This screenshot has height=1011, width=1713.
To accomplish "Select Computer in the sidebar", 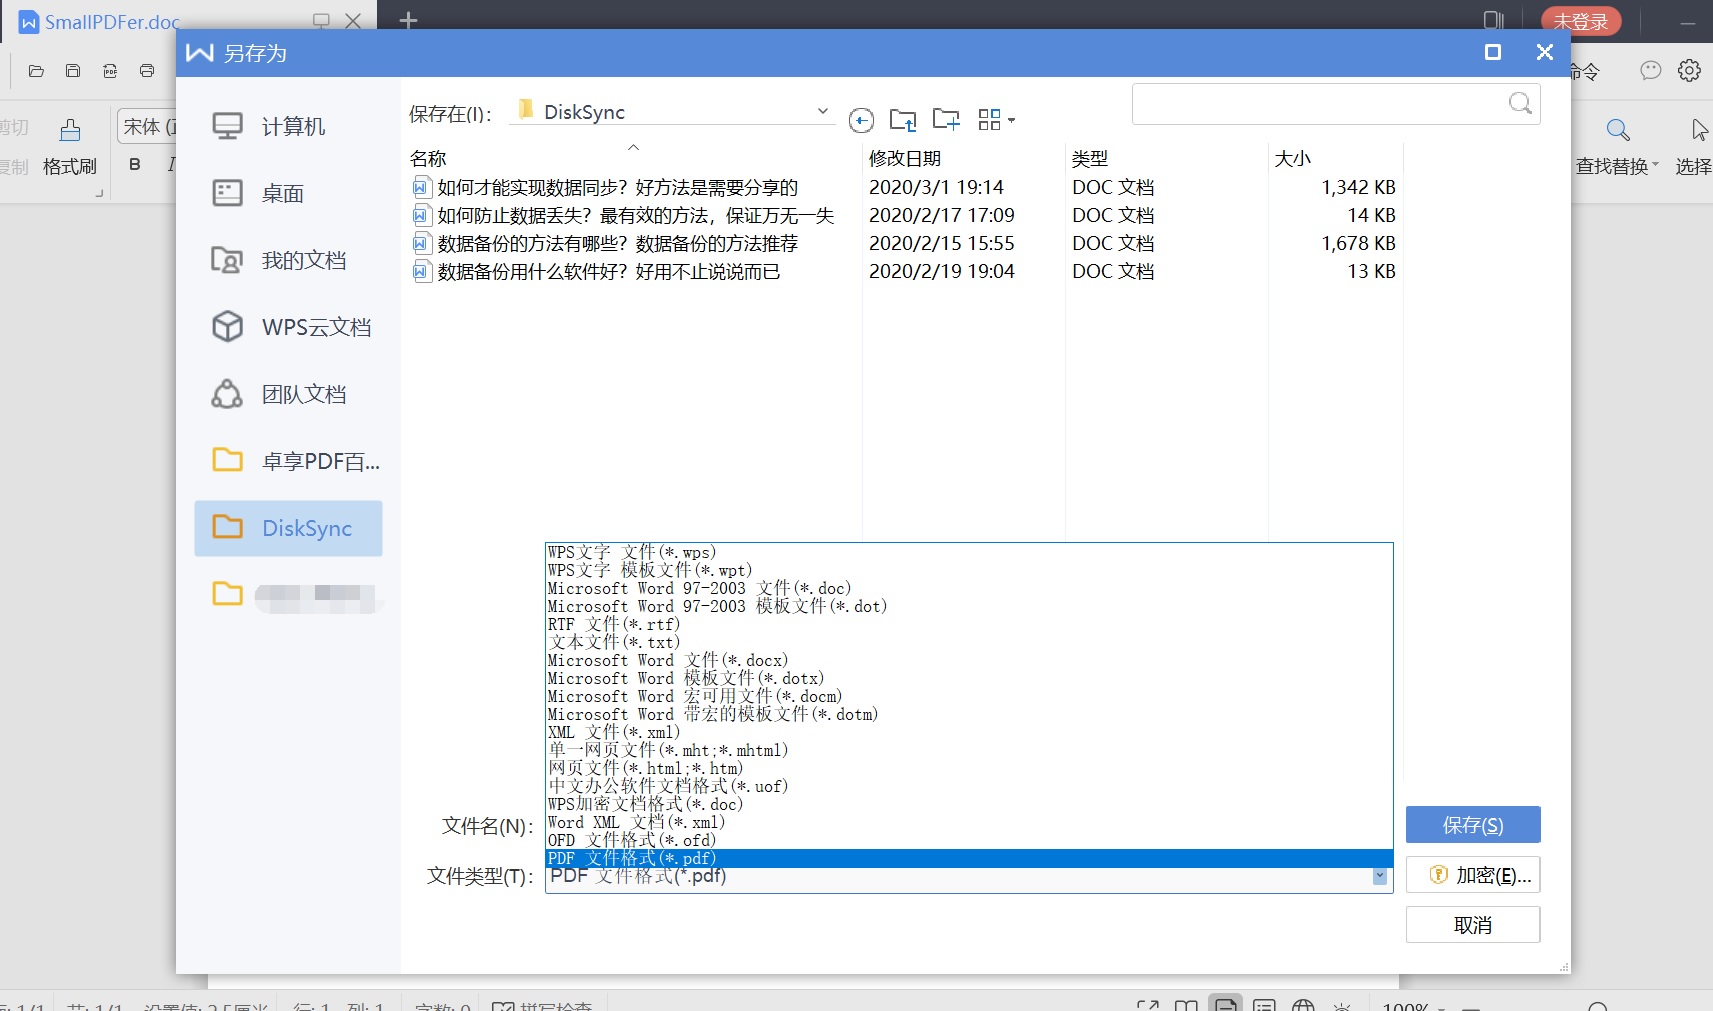I will [288, 127].
